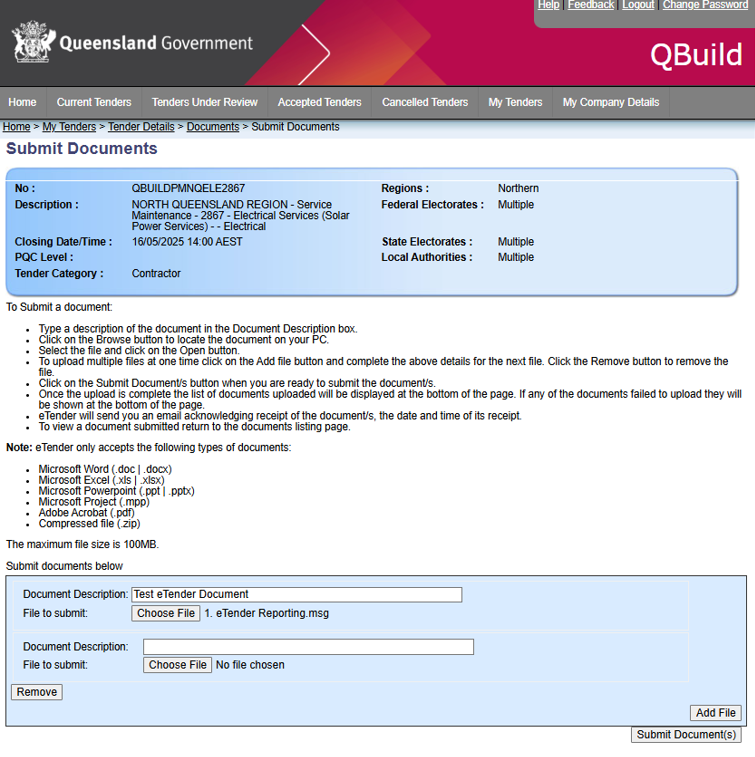Go back to Tender Details breadcrumb

click(141, 127)
